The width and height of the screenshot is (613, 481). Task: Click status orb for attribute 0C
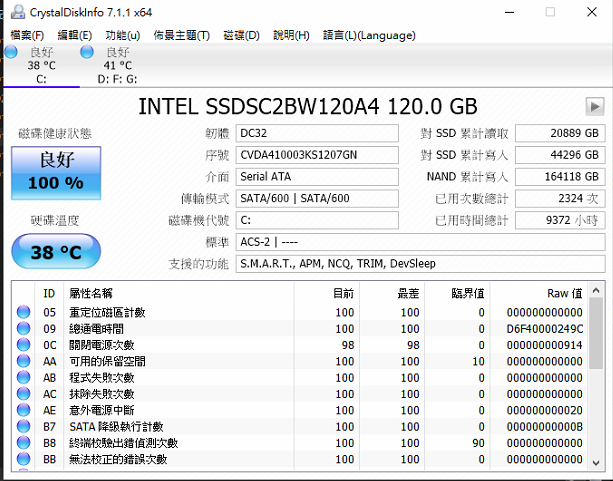pos(23,345)
